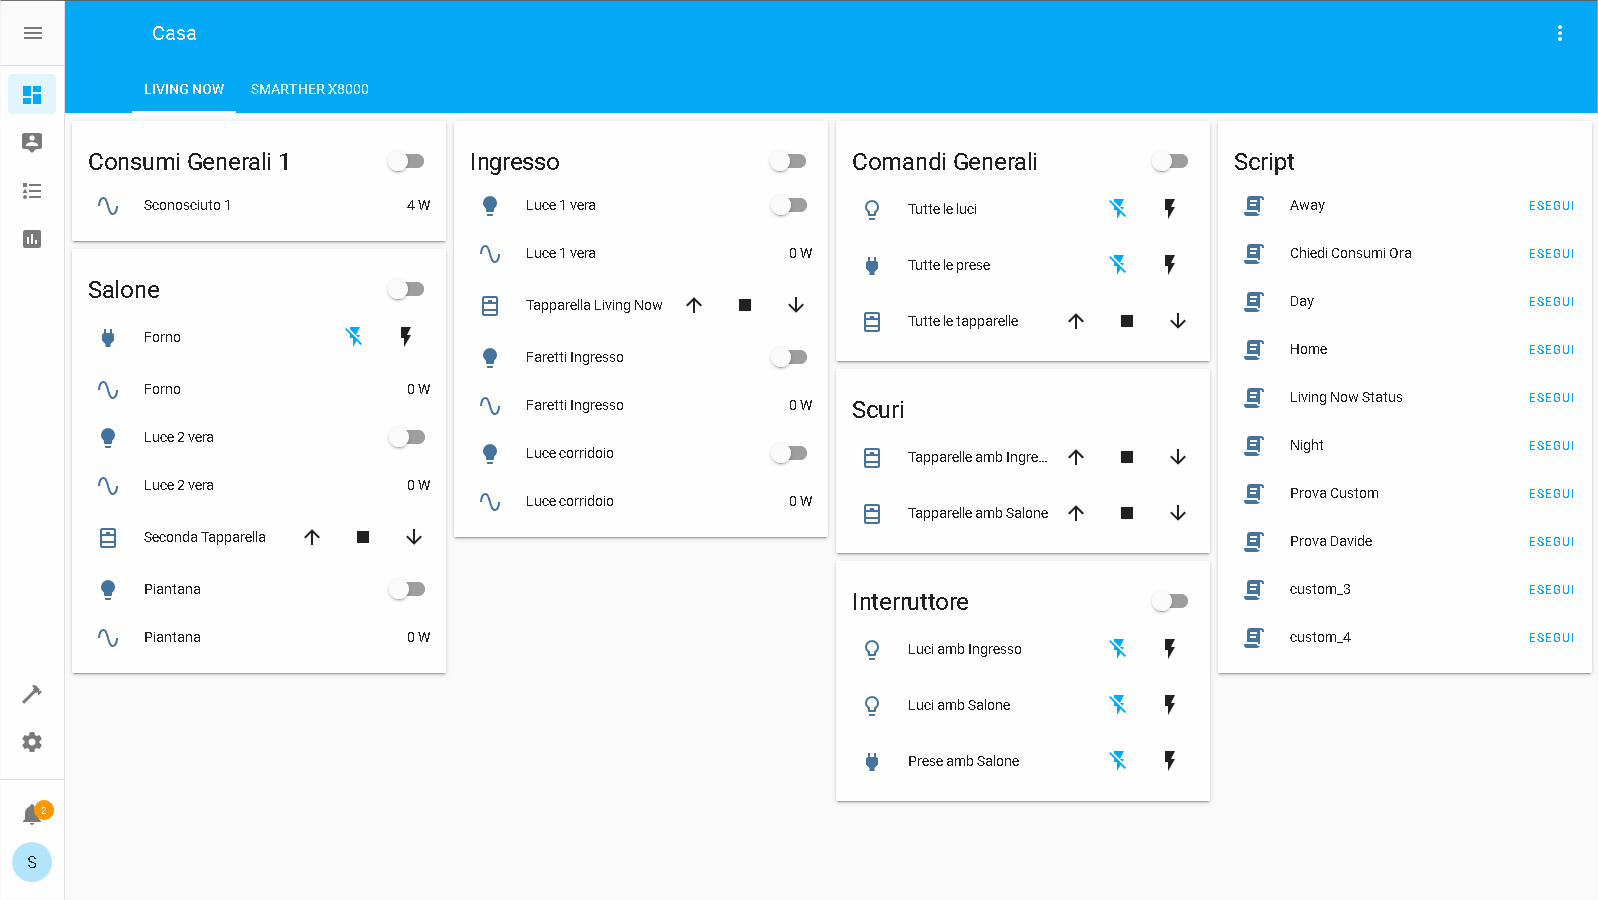
Task: Stop Seconda Tapparella cover
Action: click(363, 537)
